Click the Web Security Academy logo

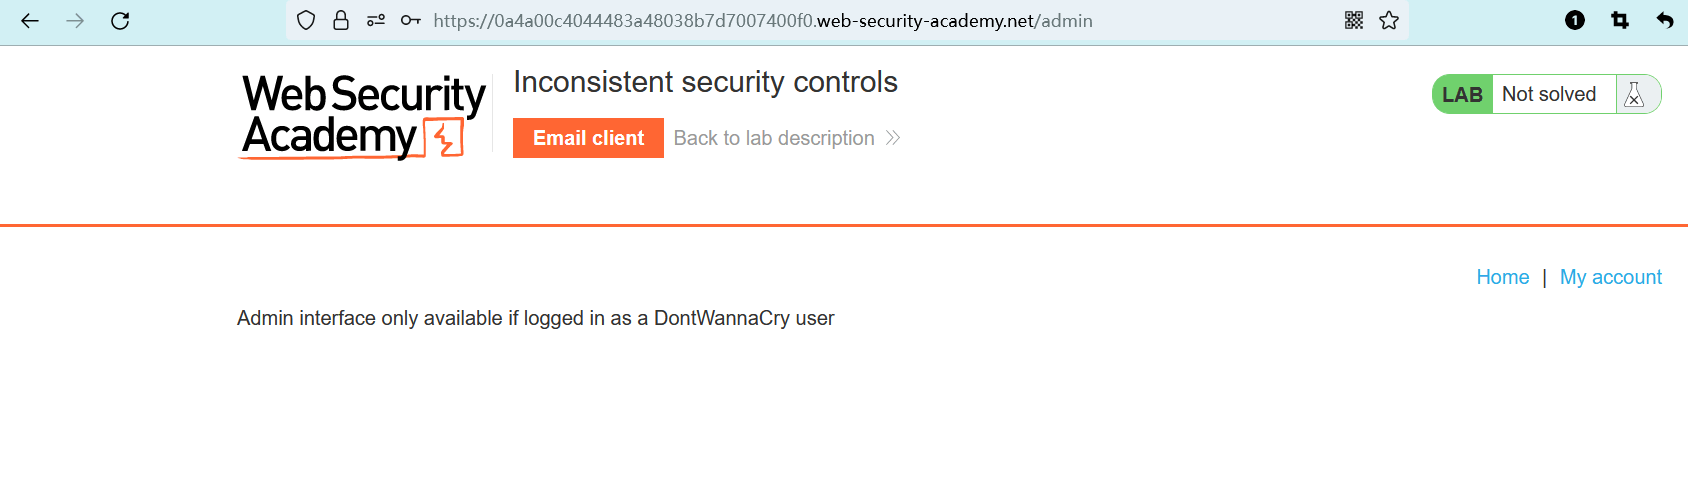364,116
